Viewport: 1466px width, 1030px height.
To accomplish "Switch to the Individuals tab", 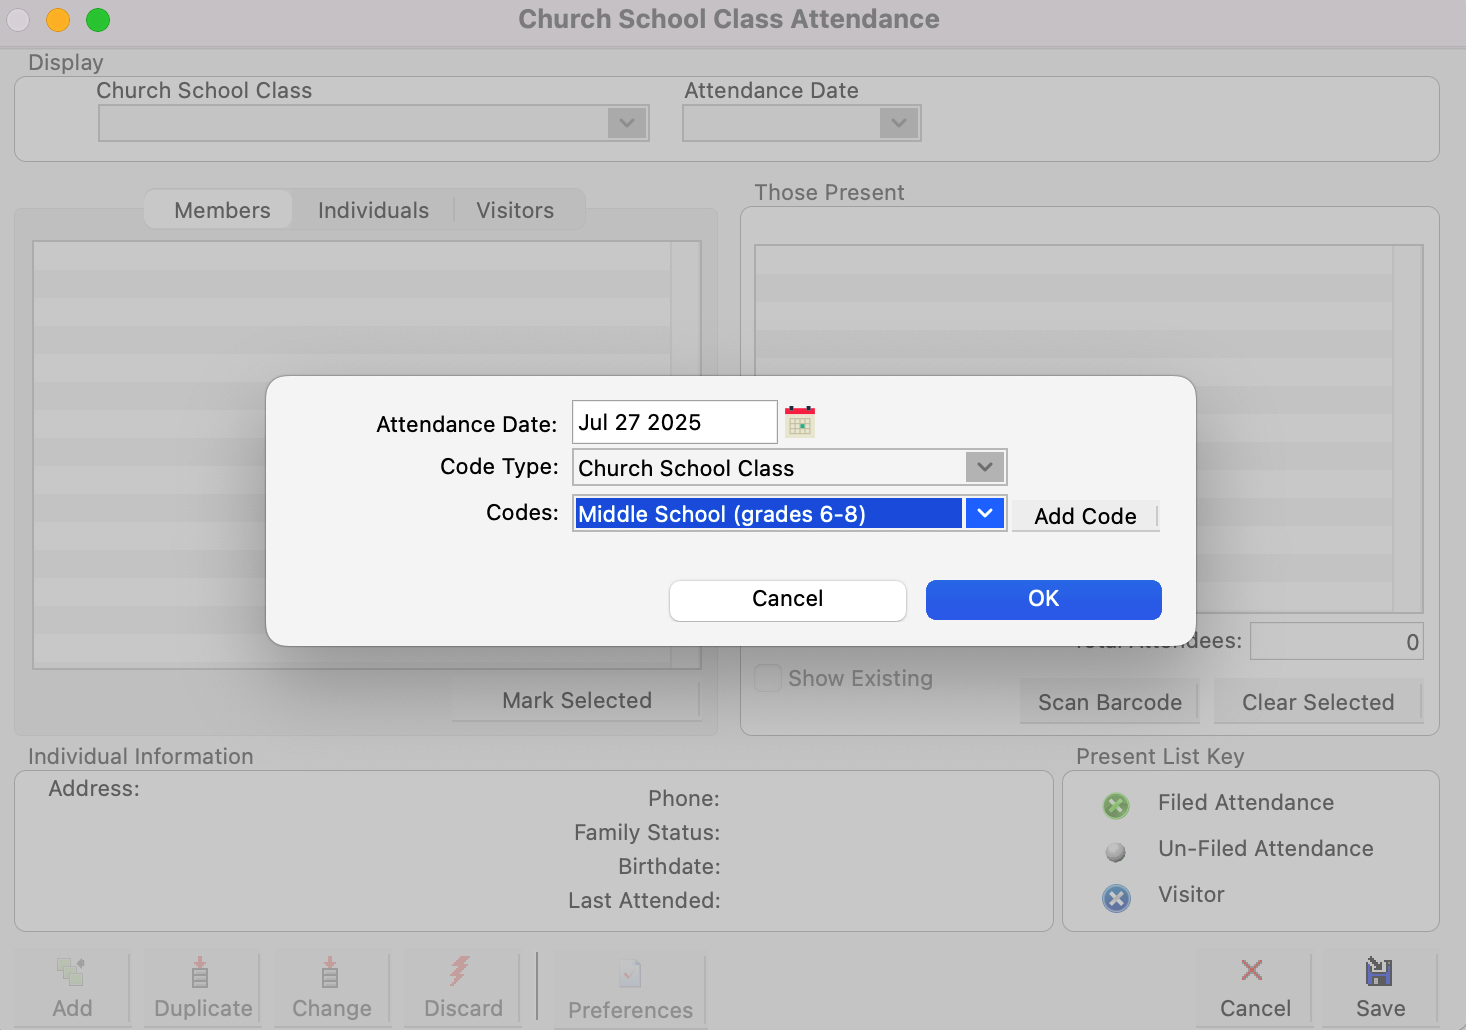I will 373,210.
